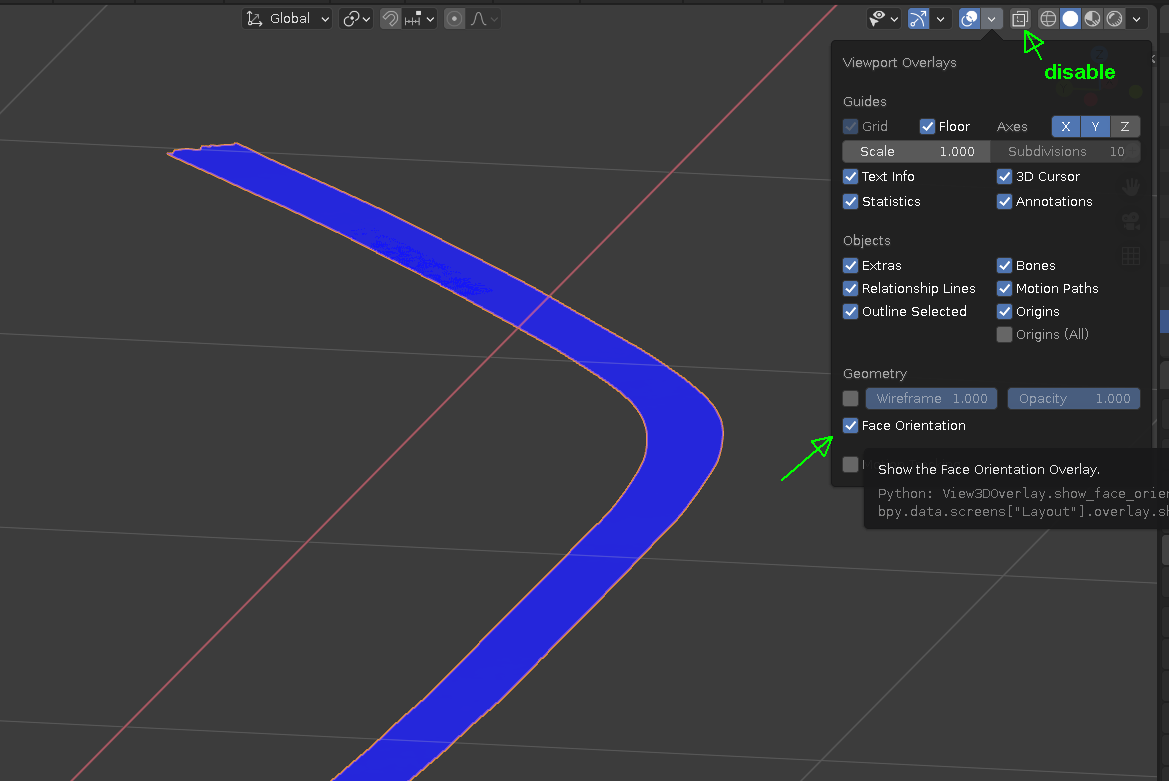Open the pivot point dropdown
The image size is (1169, 781).
point(356,18)
